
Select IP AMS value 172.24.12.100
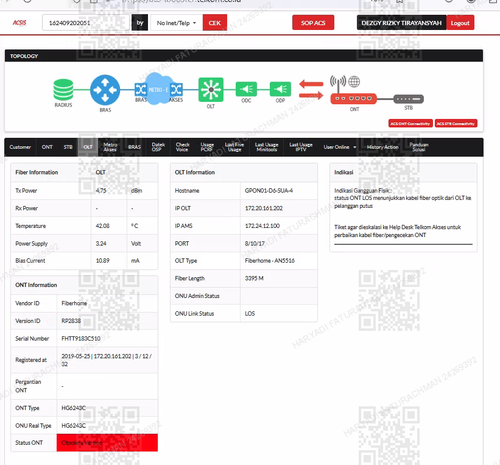tap(262, 226)
